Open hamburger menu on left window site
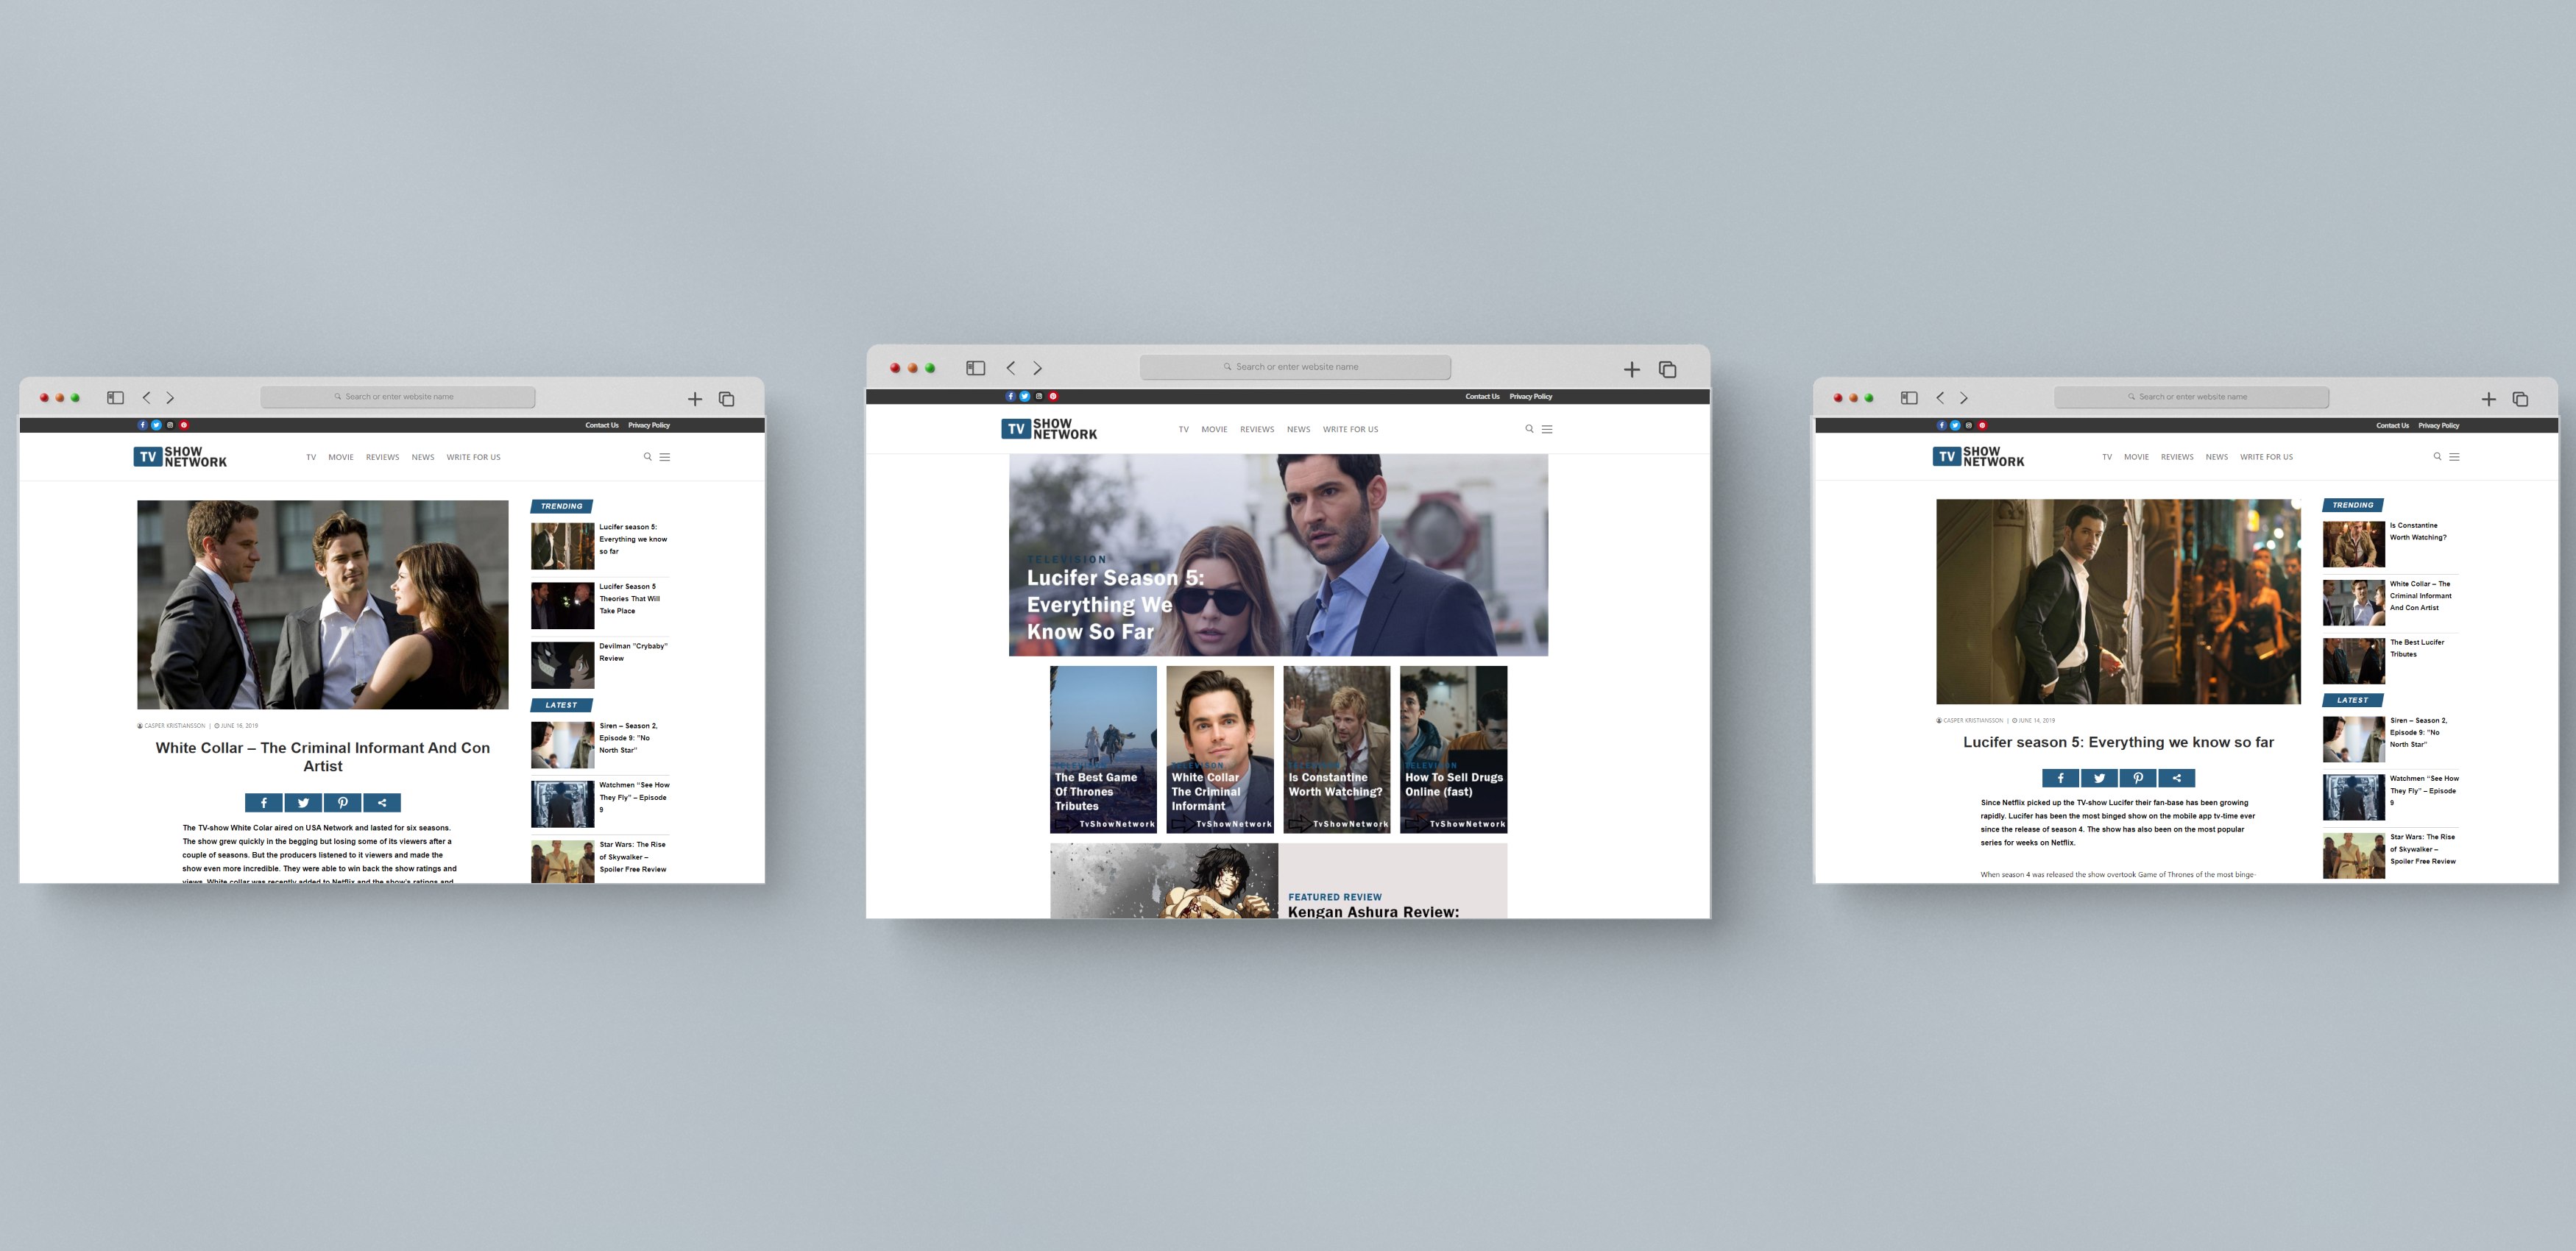This screenshot has height=1251, width=2576. coord(665,457)
